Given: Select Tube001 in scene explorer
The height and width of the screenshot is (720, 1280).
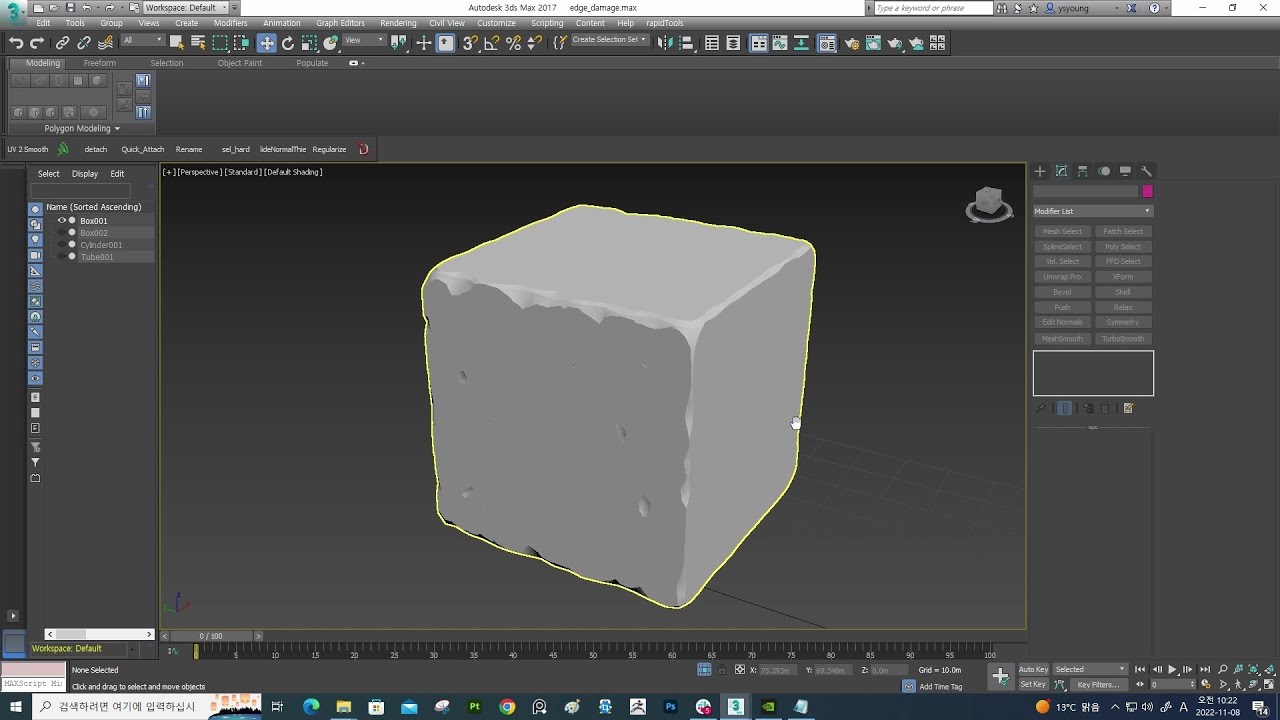Looking at the screenshot, I should [x=97, y=257].
